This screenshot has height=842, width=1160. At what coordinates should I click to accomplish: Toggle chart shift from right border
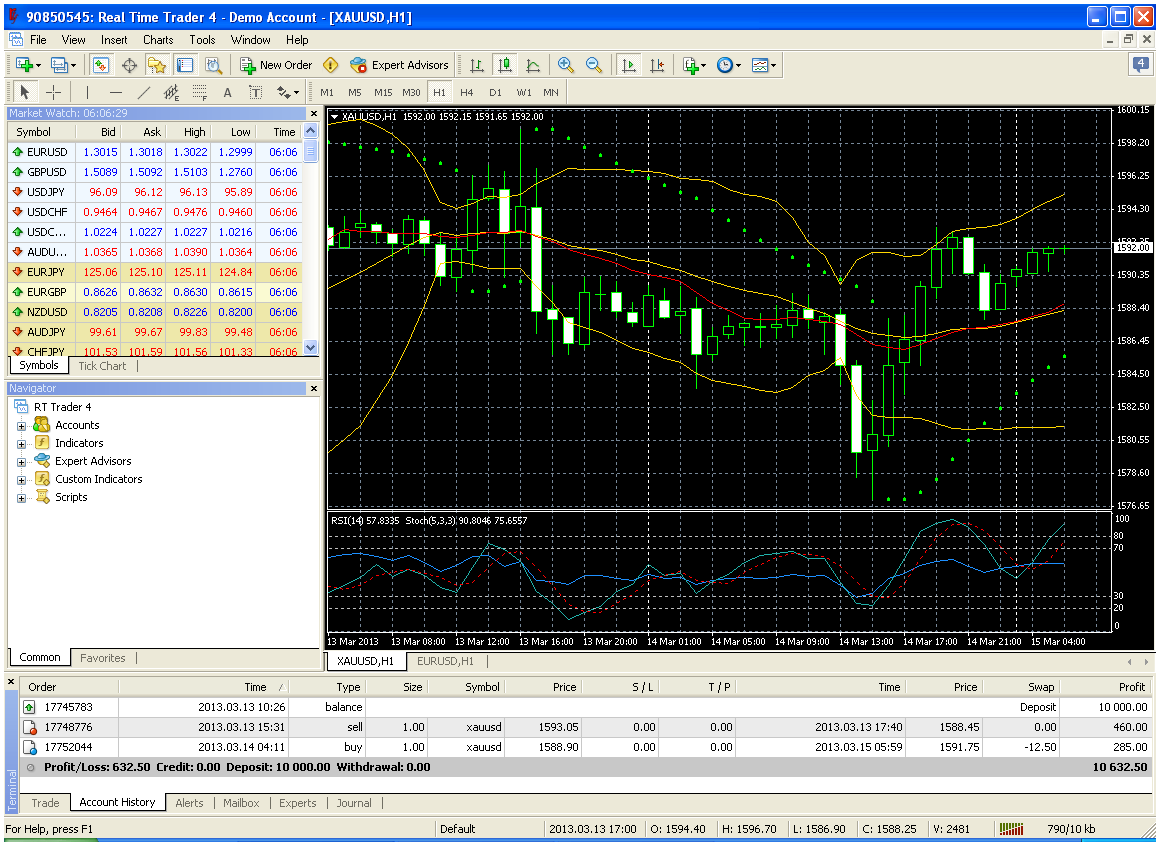click(656, 65)
